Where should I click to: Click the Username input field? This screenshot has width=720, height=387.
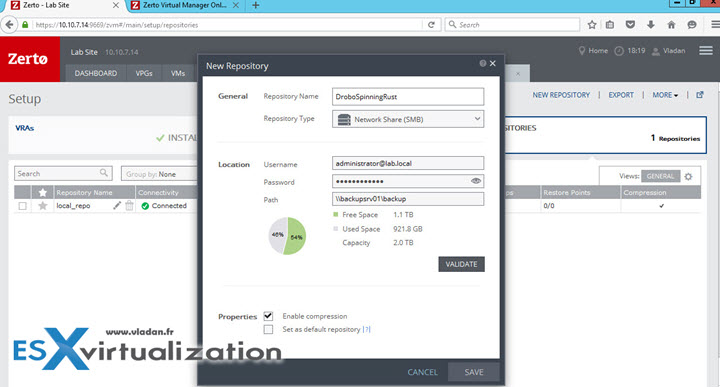coord(408,163)
